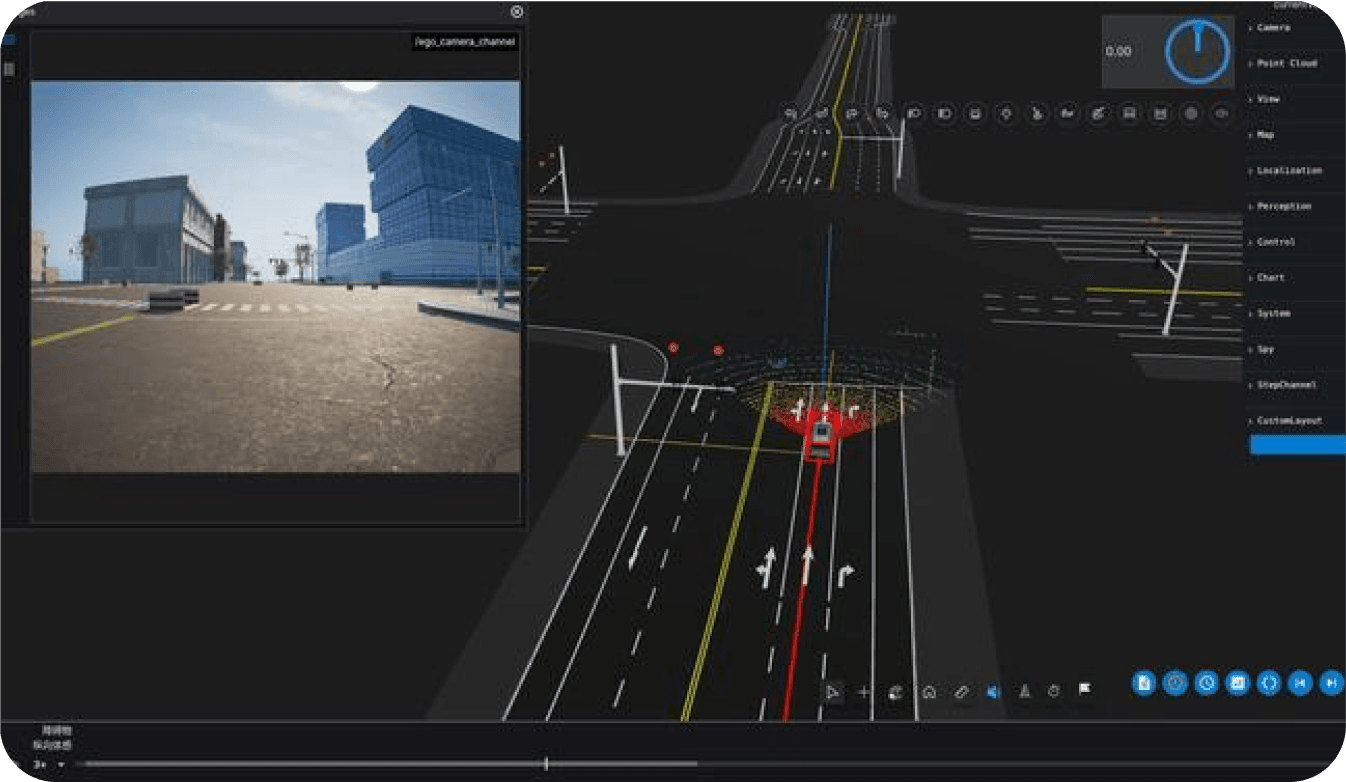Toggle the light bulb icon in top toolbar
The height and width of the screenshot is (782, 1346).
(x=1006, y=114)
